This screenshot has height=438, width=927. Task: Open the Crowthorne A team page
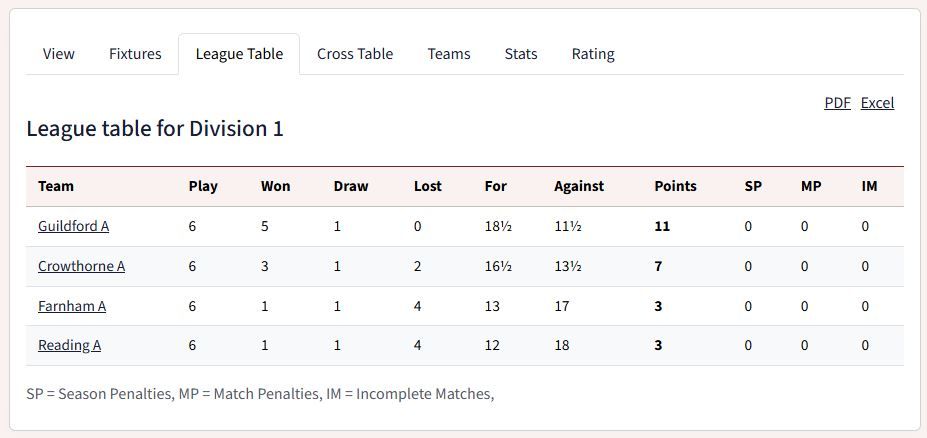[x=82, y=266]
